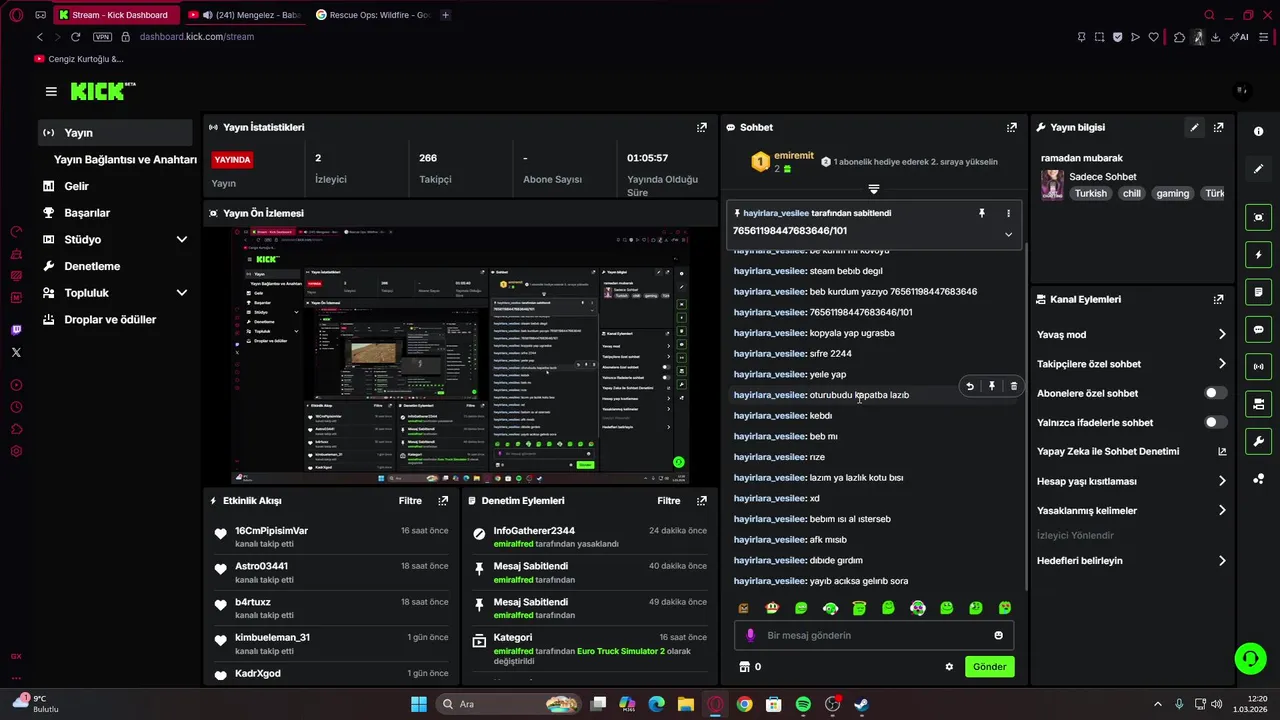Toggle the channel actions widget in right rail
This screenshot has width=1280, height=720.
pos(1258,404)
